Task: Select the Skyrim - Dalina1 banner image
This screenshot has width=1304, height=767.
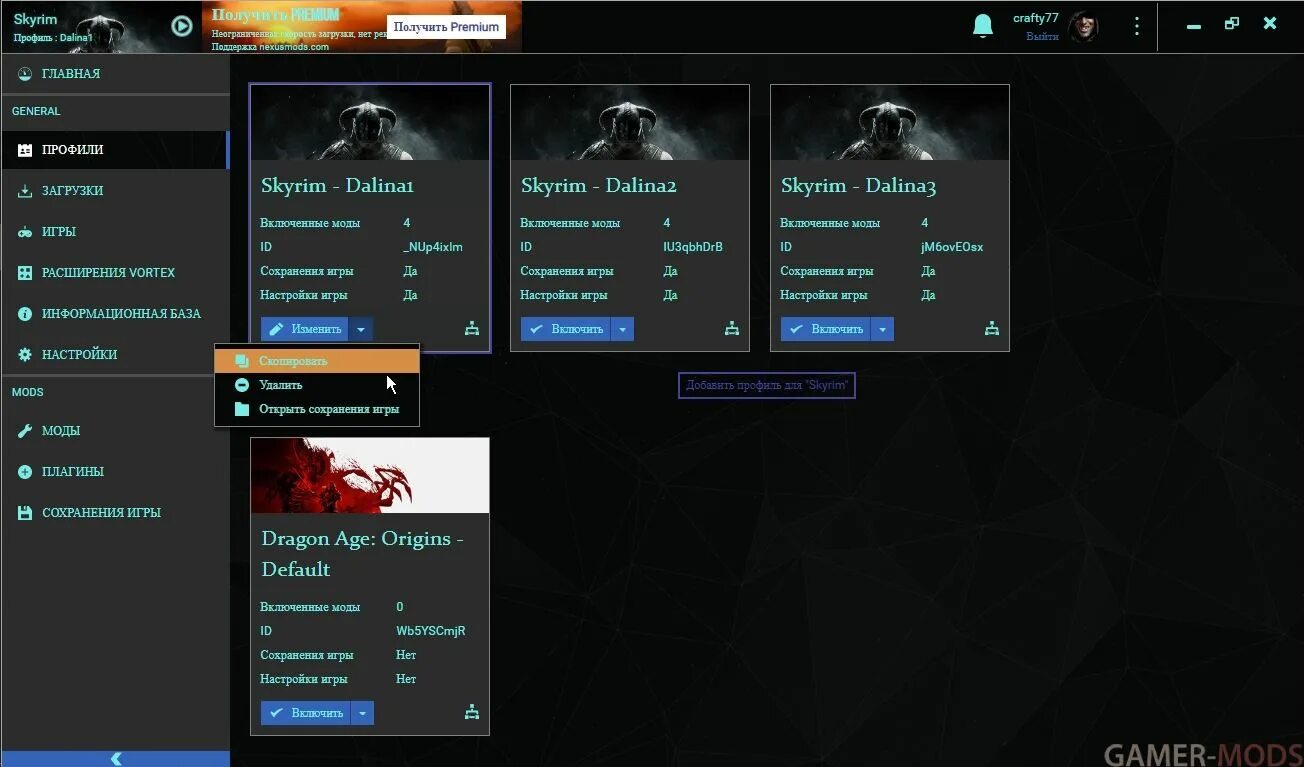Action: click(370, 123)
